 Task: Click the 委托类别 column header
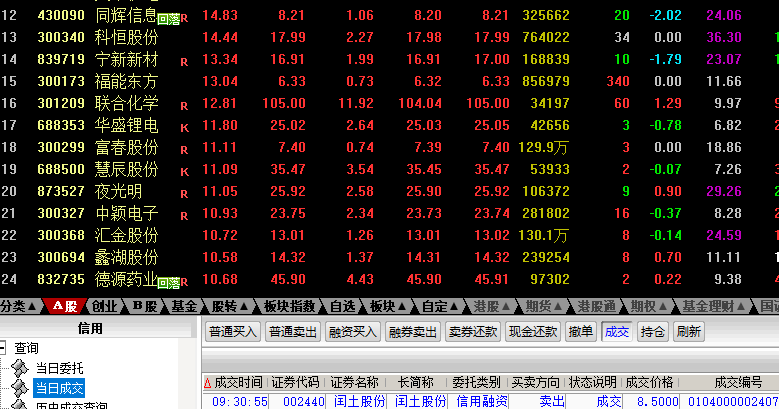click(476, 383)
